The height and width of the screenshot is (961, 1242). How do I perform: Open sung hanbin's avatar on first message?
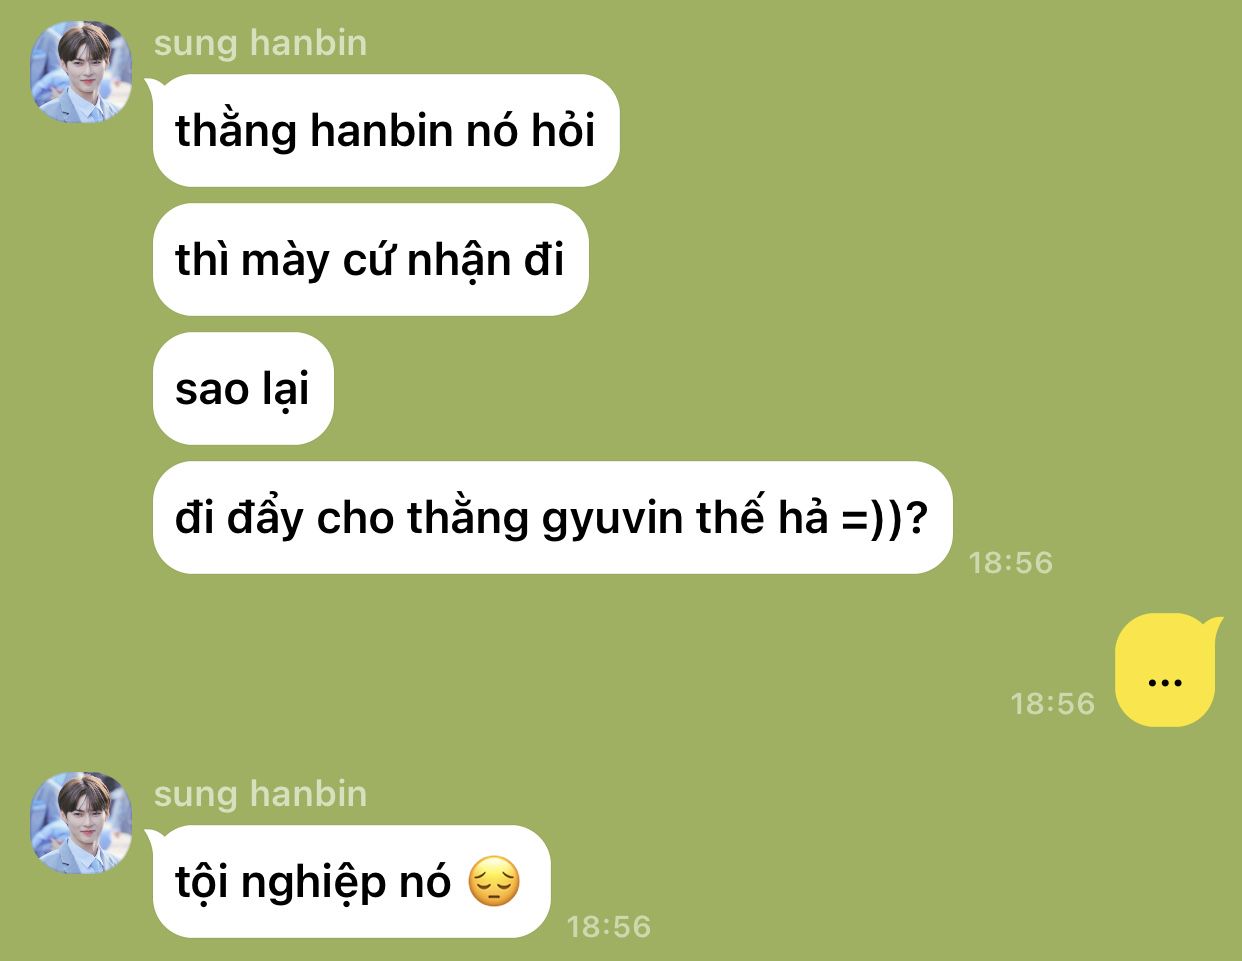tap(81, 72)
